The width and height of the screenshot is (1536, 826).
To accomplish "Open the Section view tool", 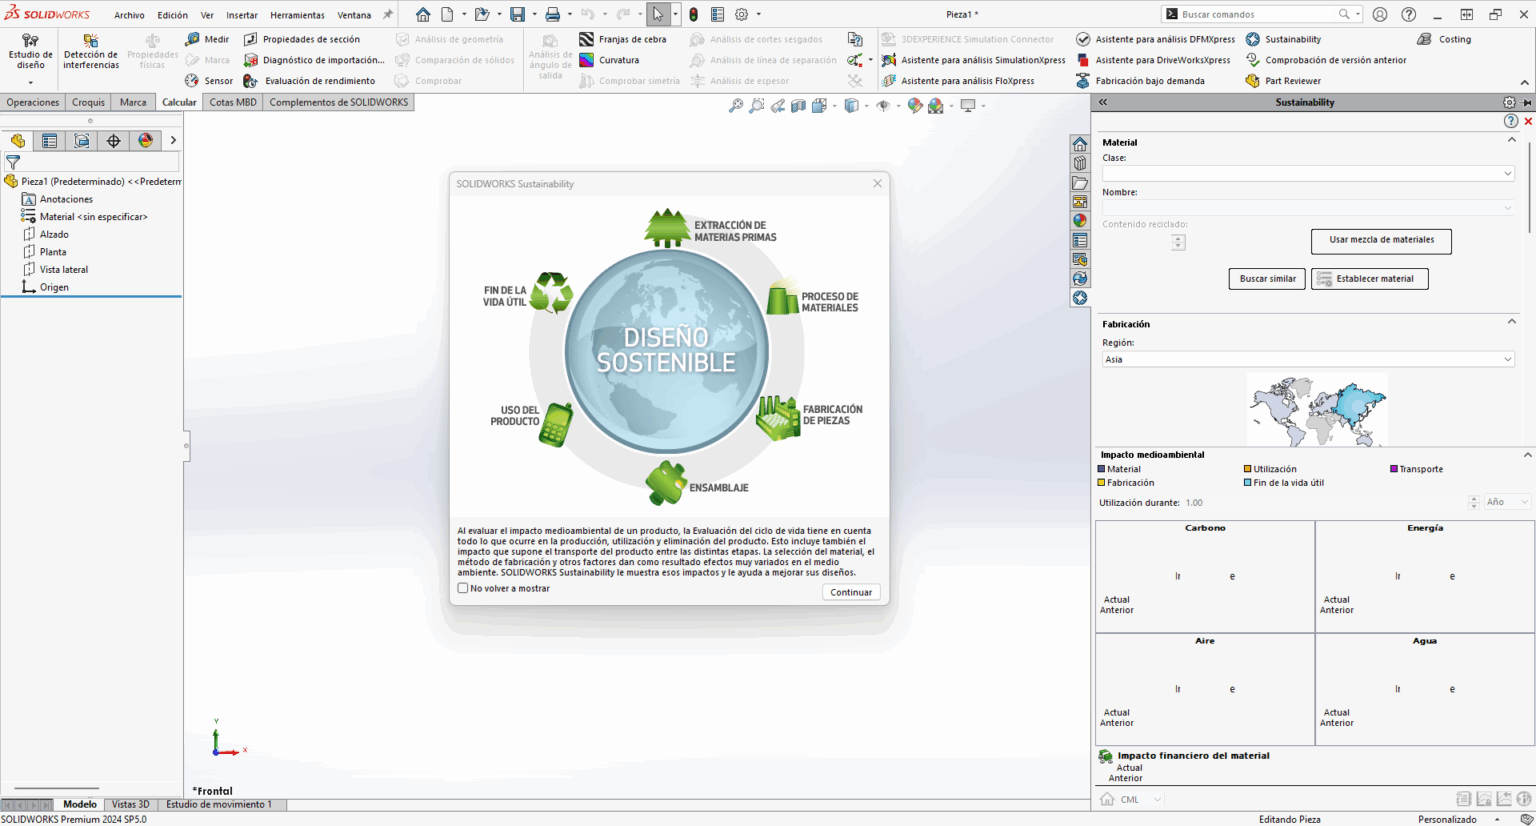I will pos(797,105).
